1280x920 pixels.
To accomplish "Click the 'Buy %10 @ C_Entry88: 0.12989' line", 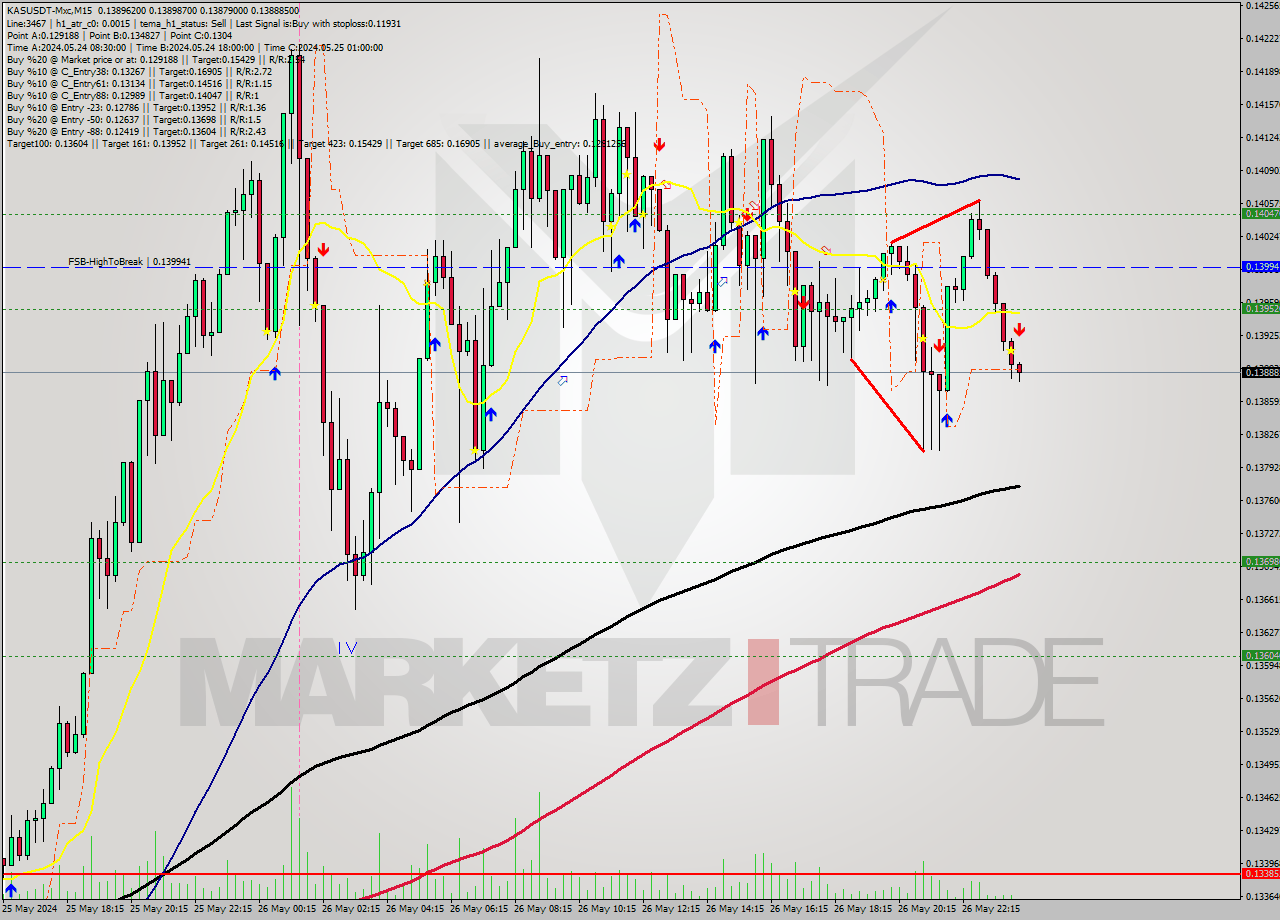I will 134,96.
